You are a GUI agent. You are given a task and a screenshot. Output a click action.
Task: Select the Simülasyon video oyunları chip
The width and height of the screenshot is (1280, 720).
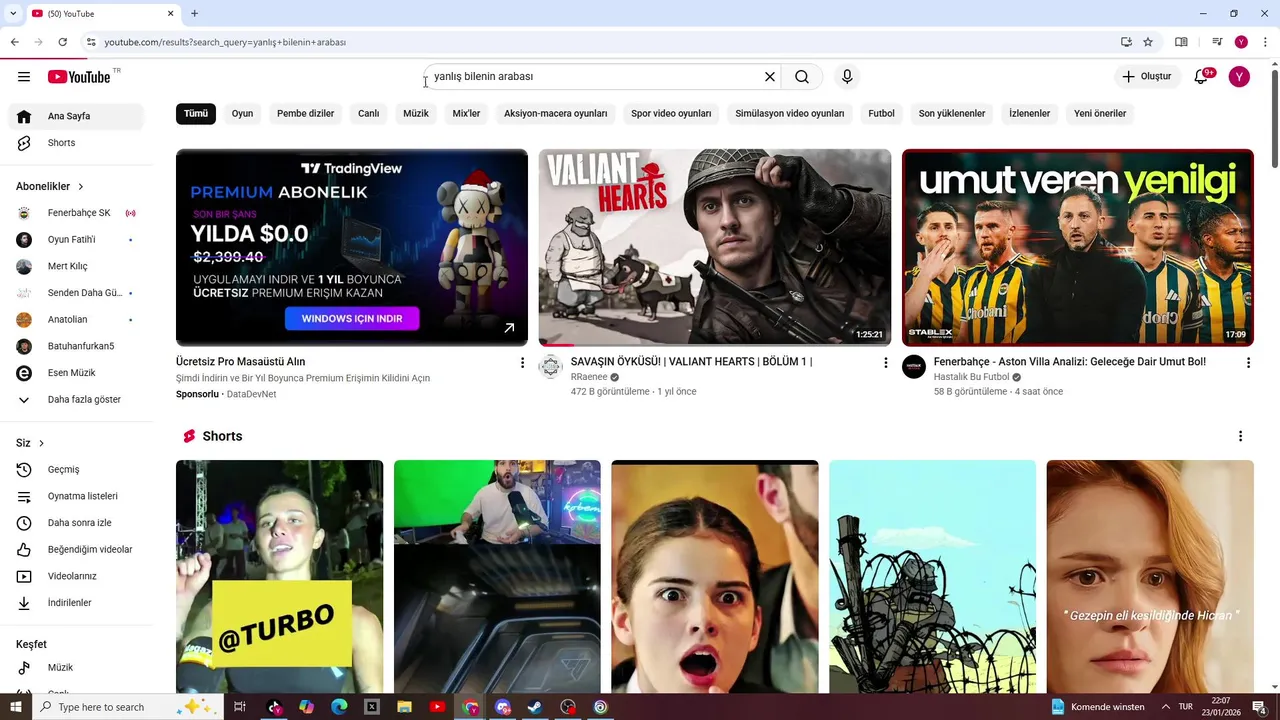(790, 114)
